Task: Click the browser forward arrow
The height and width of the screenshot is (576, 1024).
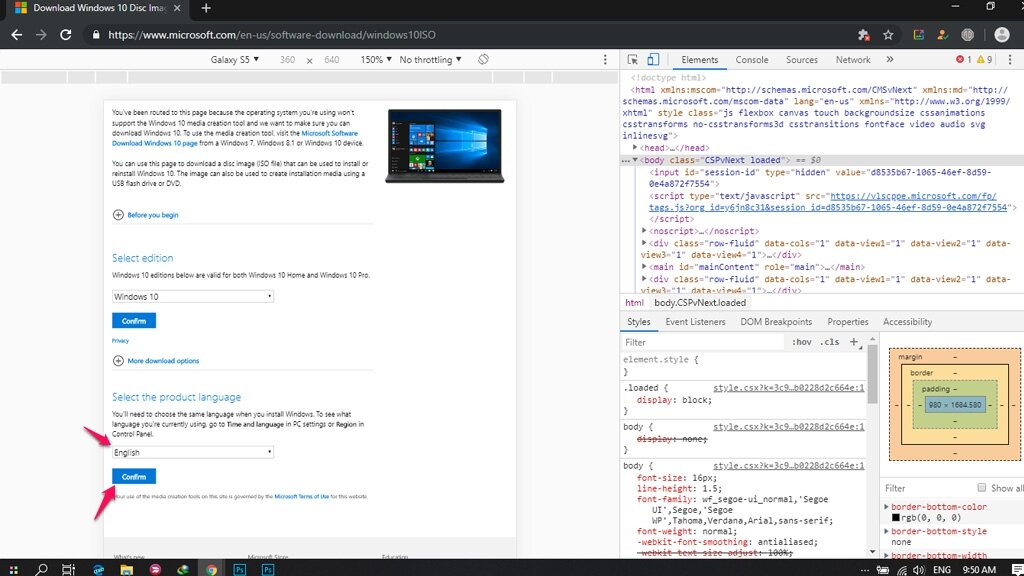Action: point(41,35)
